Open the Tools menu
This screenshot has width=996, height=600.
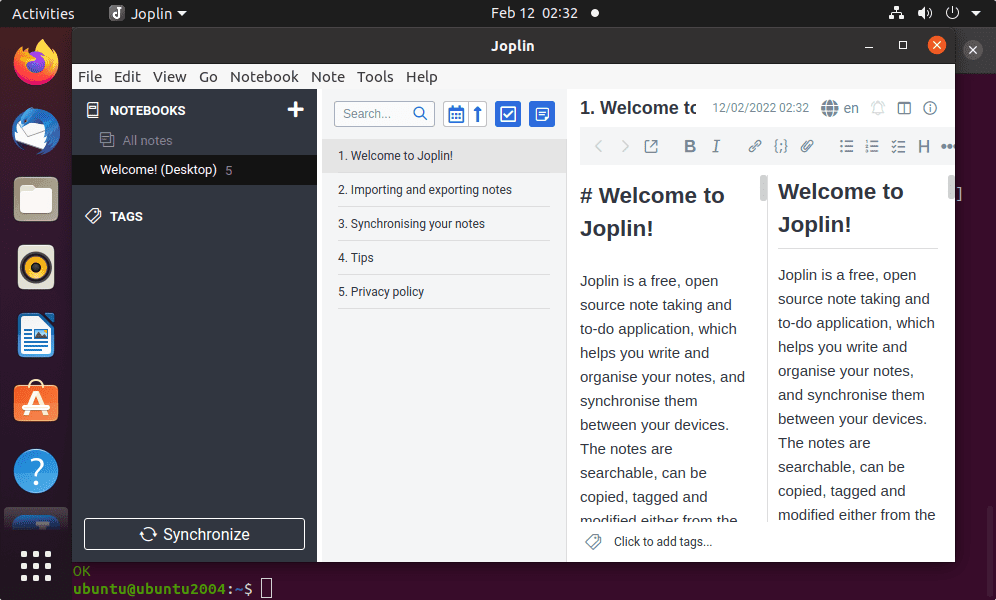375,76
